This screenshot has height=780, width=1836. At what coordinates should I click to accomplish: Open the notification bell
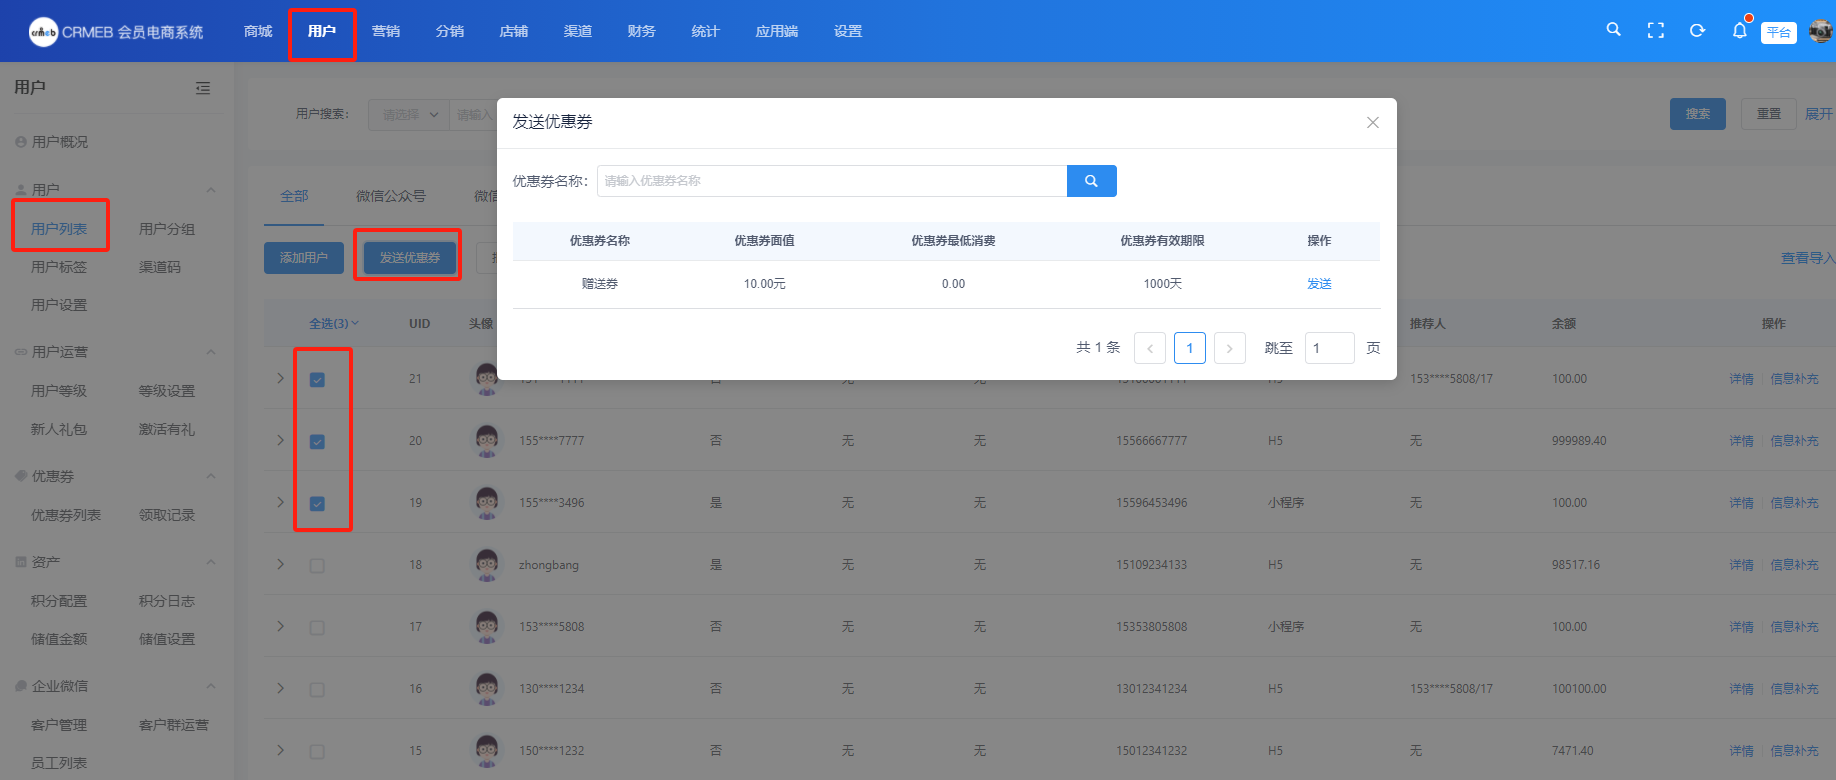1739,31
